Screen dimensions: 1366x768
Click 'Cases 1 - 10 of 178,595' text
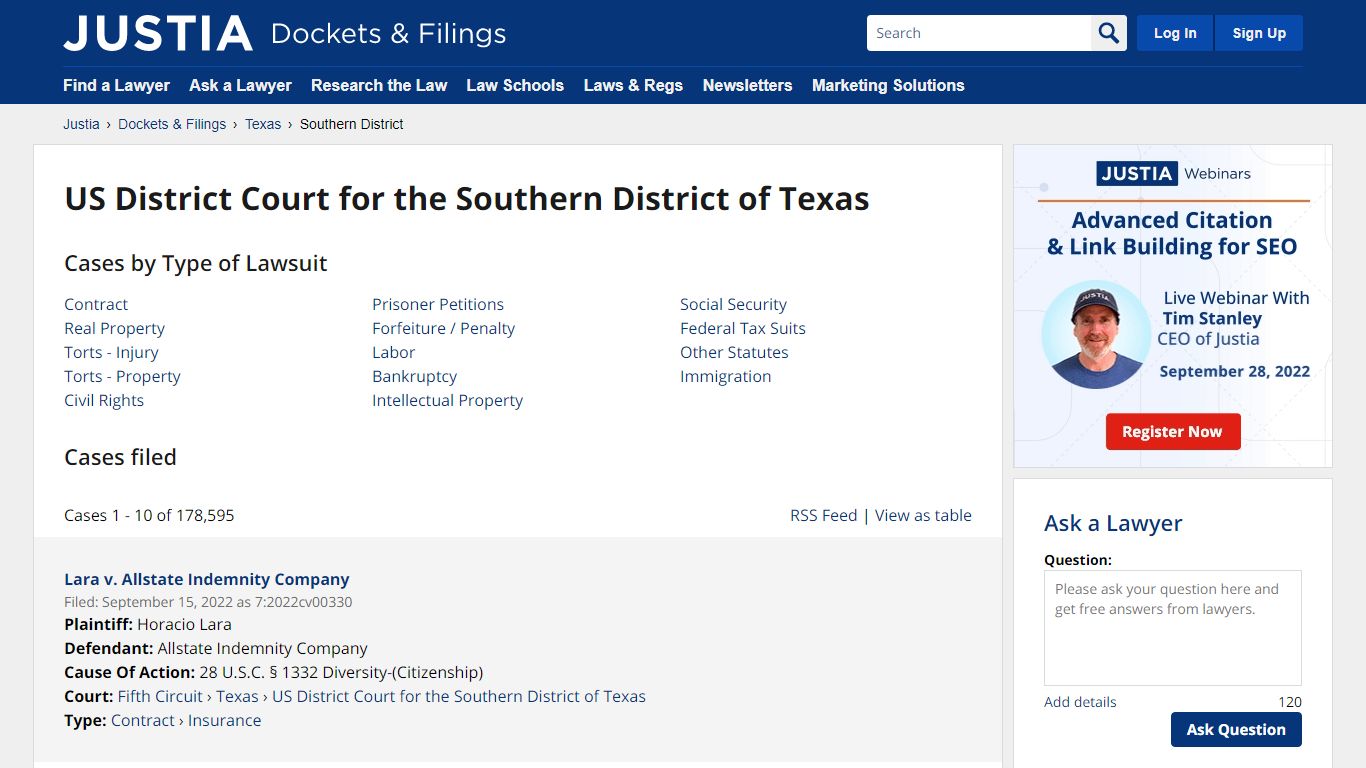point(149,515)
